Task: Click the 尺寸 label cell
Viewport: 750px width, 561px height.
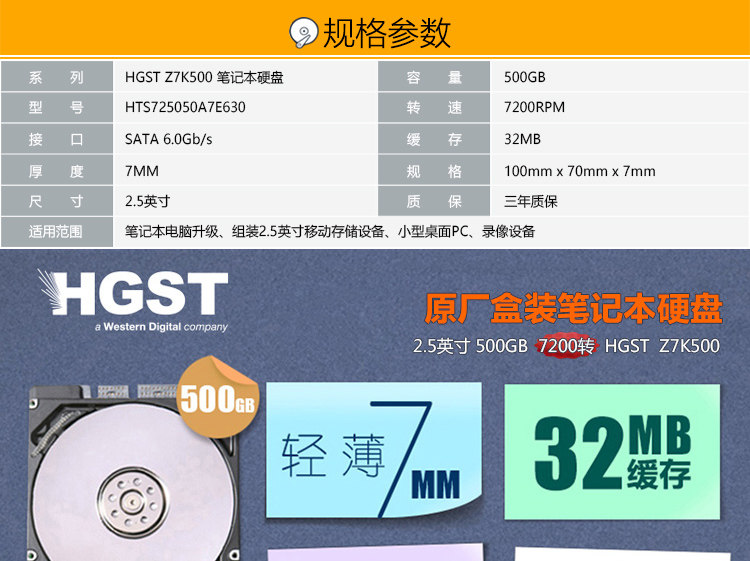Action: pos(57,201)
